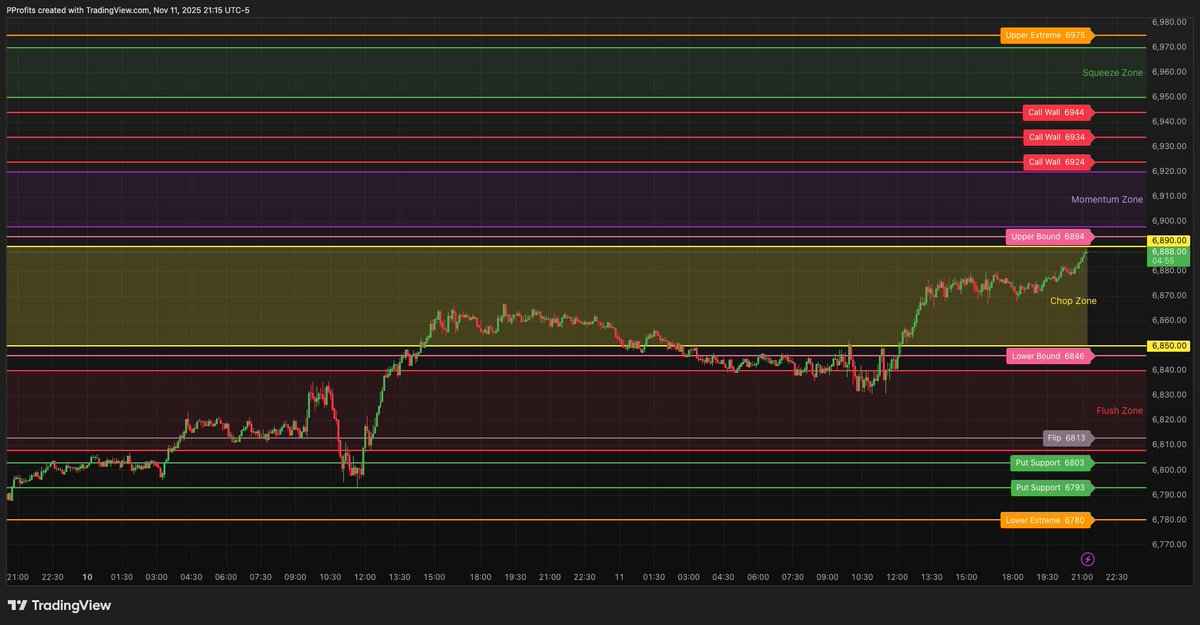
Task: Click the green current price label 6,886.00
Action: click(x=1170, y=255)
